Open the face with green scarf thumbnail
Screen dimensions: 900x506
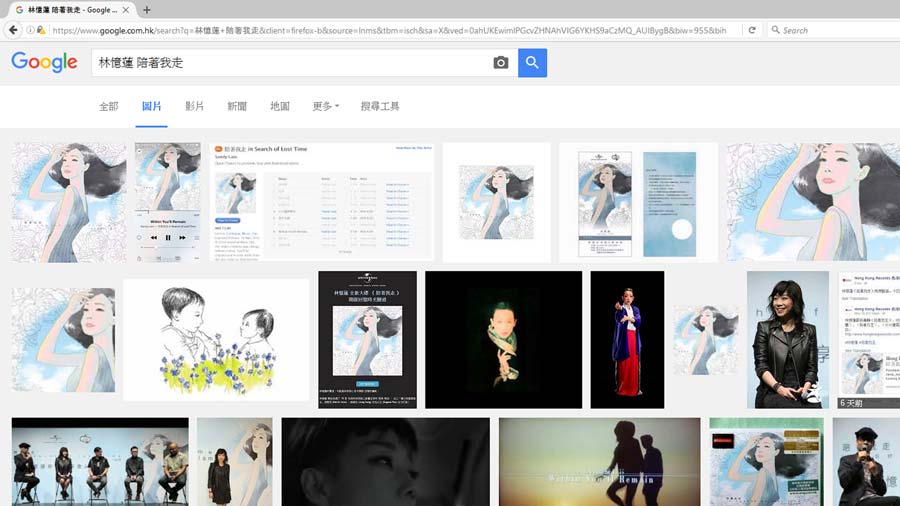click(503, 340)
